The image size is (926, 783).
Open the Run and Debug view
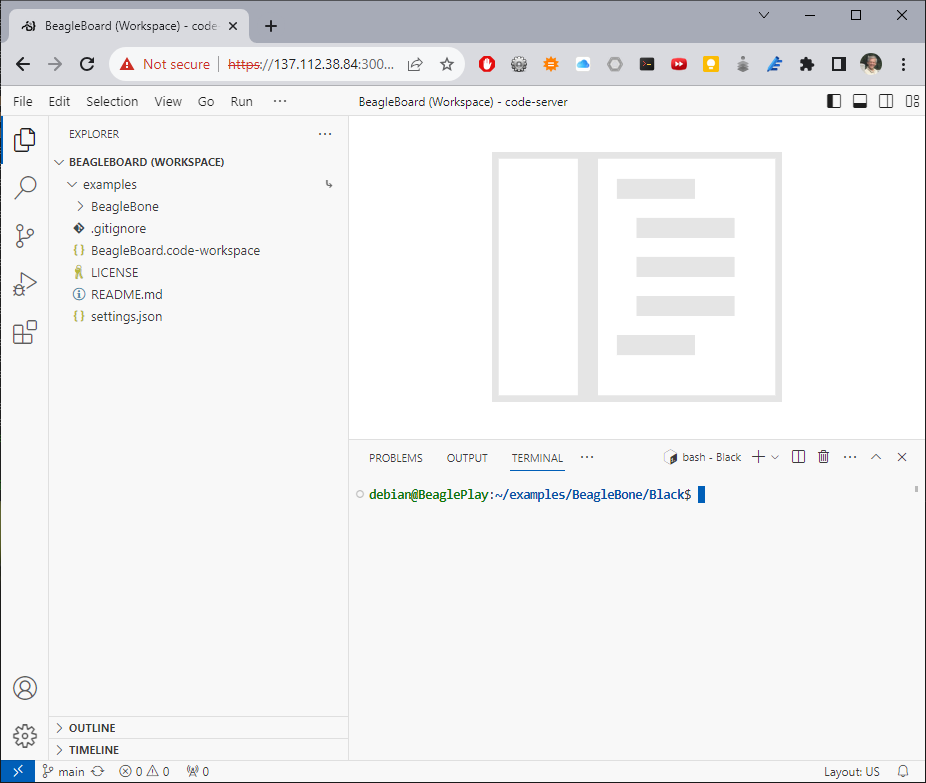pyautogui.click(x=25, y=285)
